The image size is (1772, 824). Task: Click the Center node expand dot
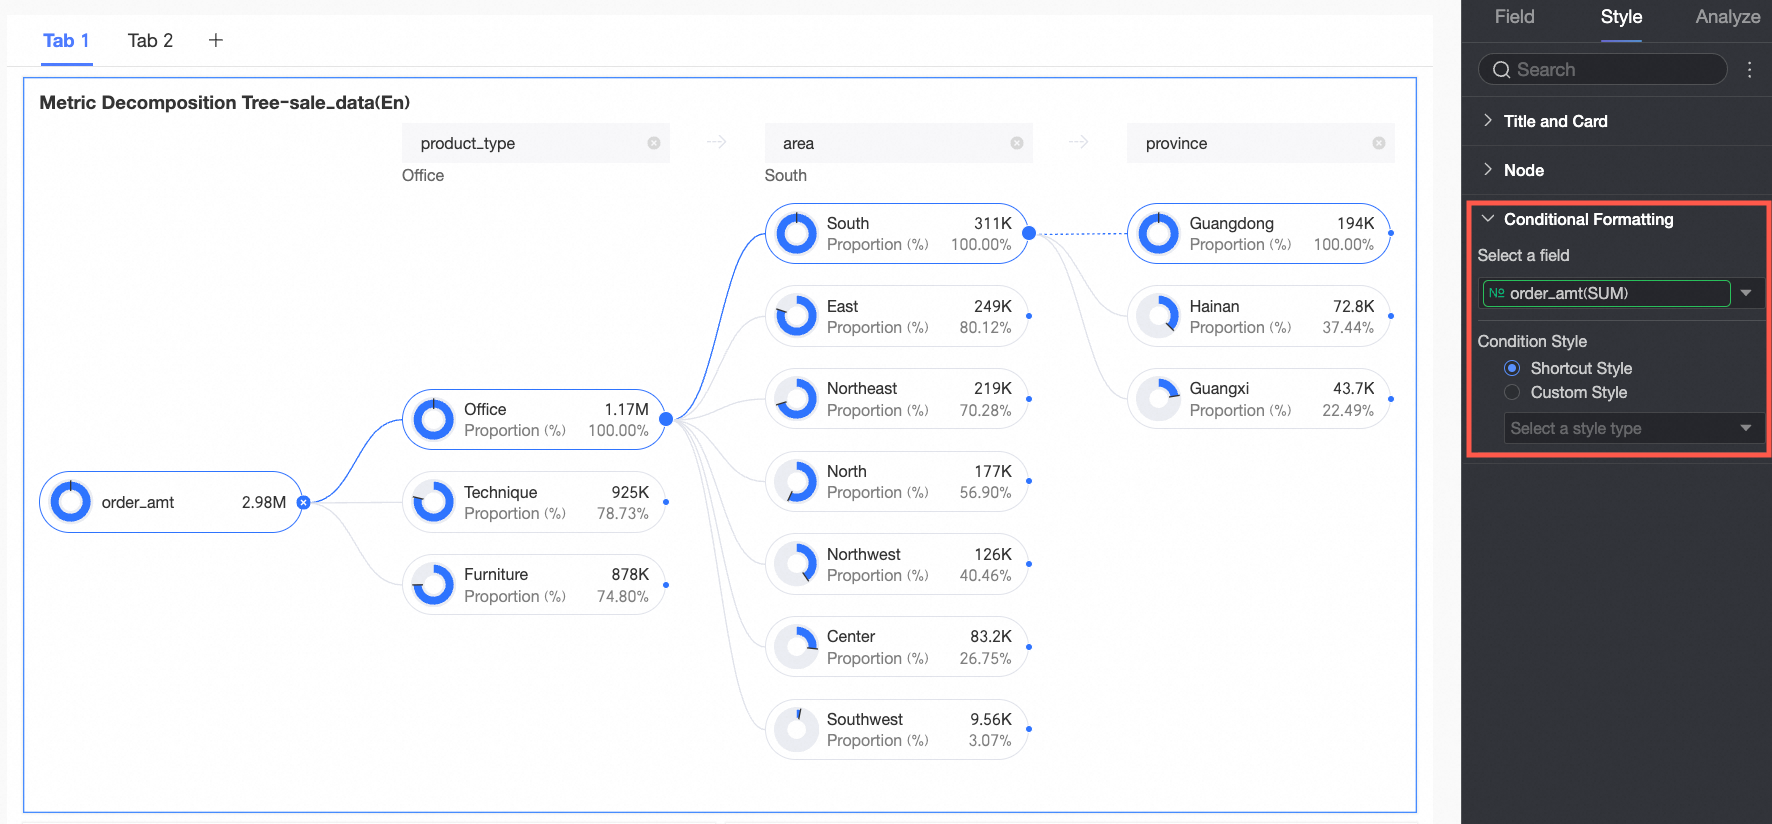tap(1029, 647)
